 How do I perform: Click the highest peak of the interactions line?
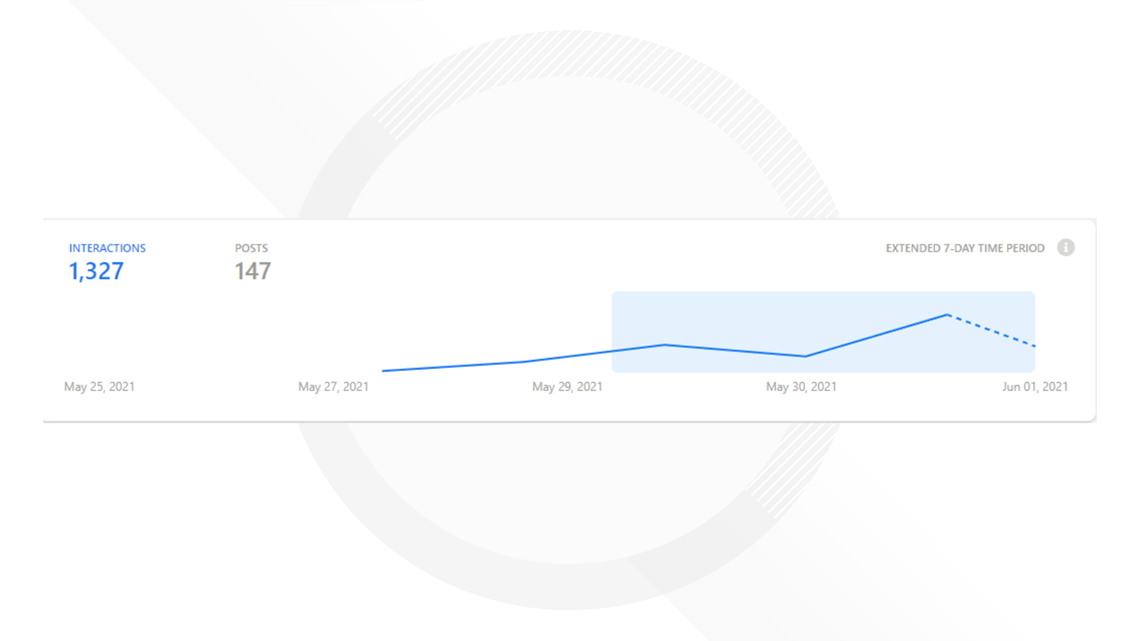[948, 315]
